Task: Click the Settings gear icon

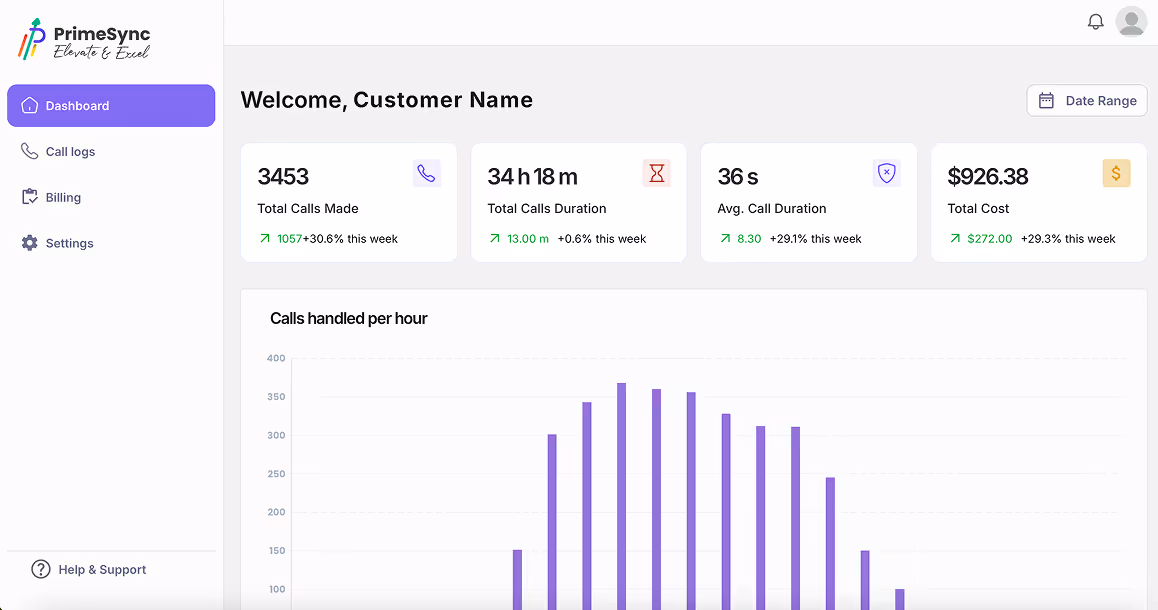Action: point(30,243)
